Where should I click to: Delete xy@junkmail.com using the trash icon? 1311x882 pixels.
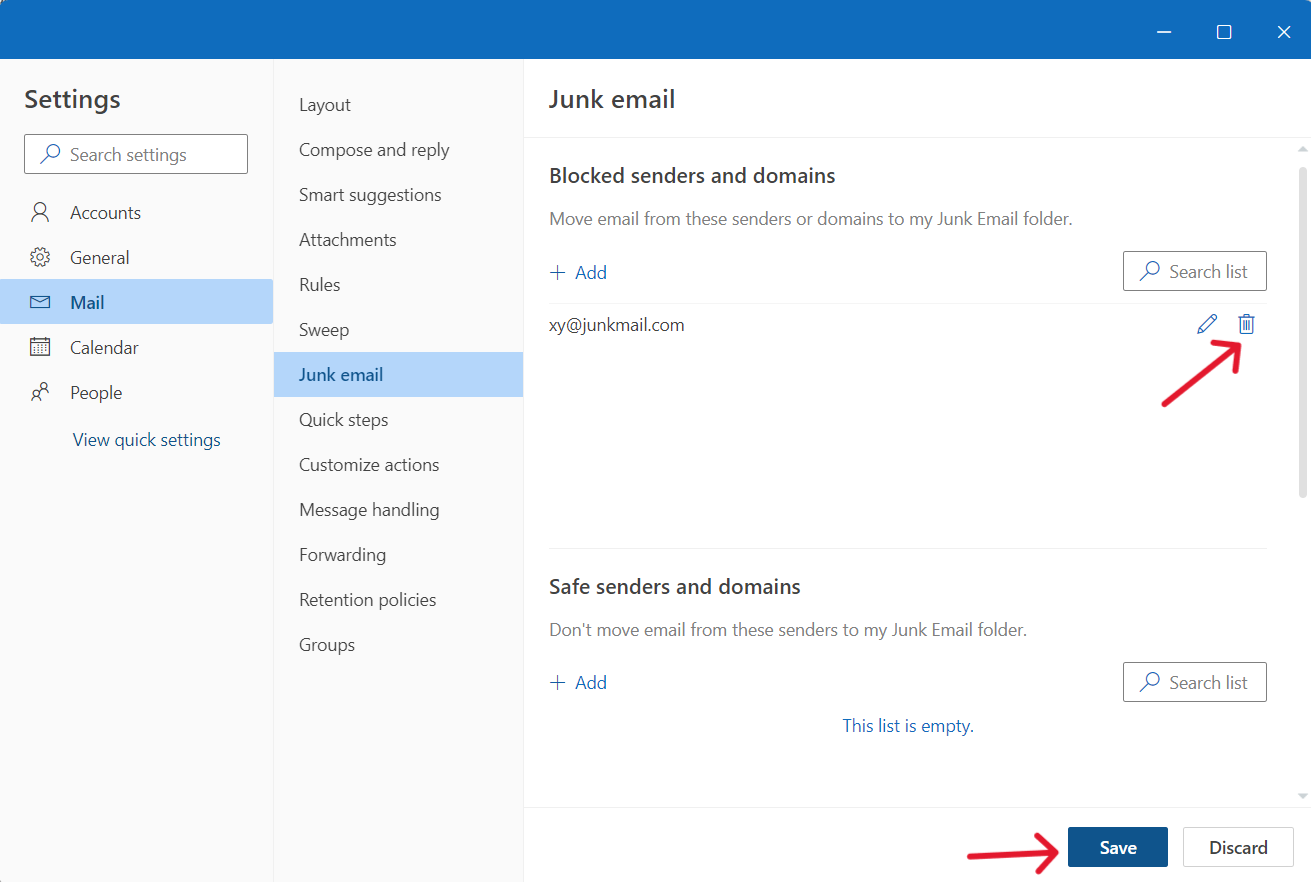tap(1246, 324)
